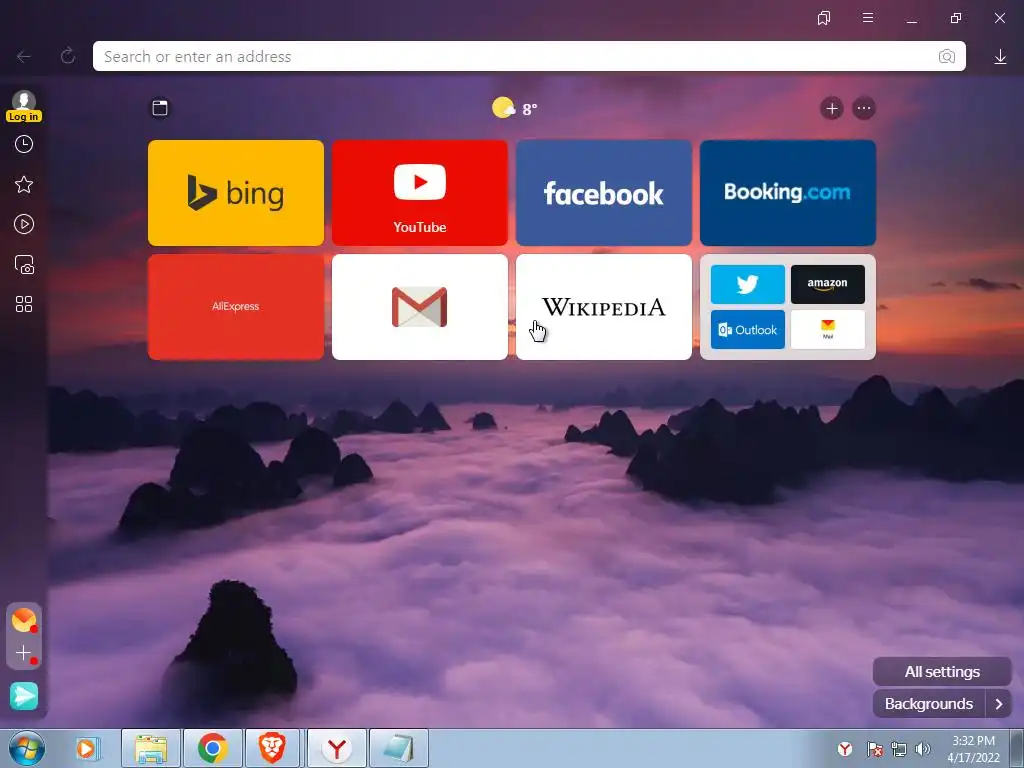The height and width of the screenshot is (768, 1024).
Task: Open the video play icon in sidebar
Action: [x=24, y=225]
